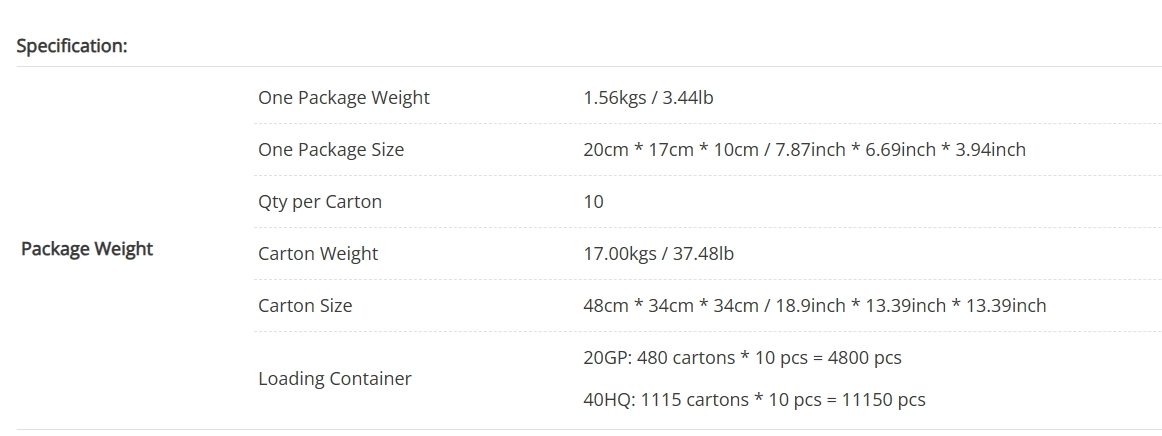Click the One Package Size label
Viewport: 1162px width, 436px height.
(331, 150)
